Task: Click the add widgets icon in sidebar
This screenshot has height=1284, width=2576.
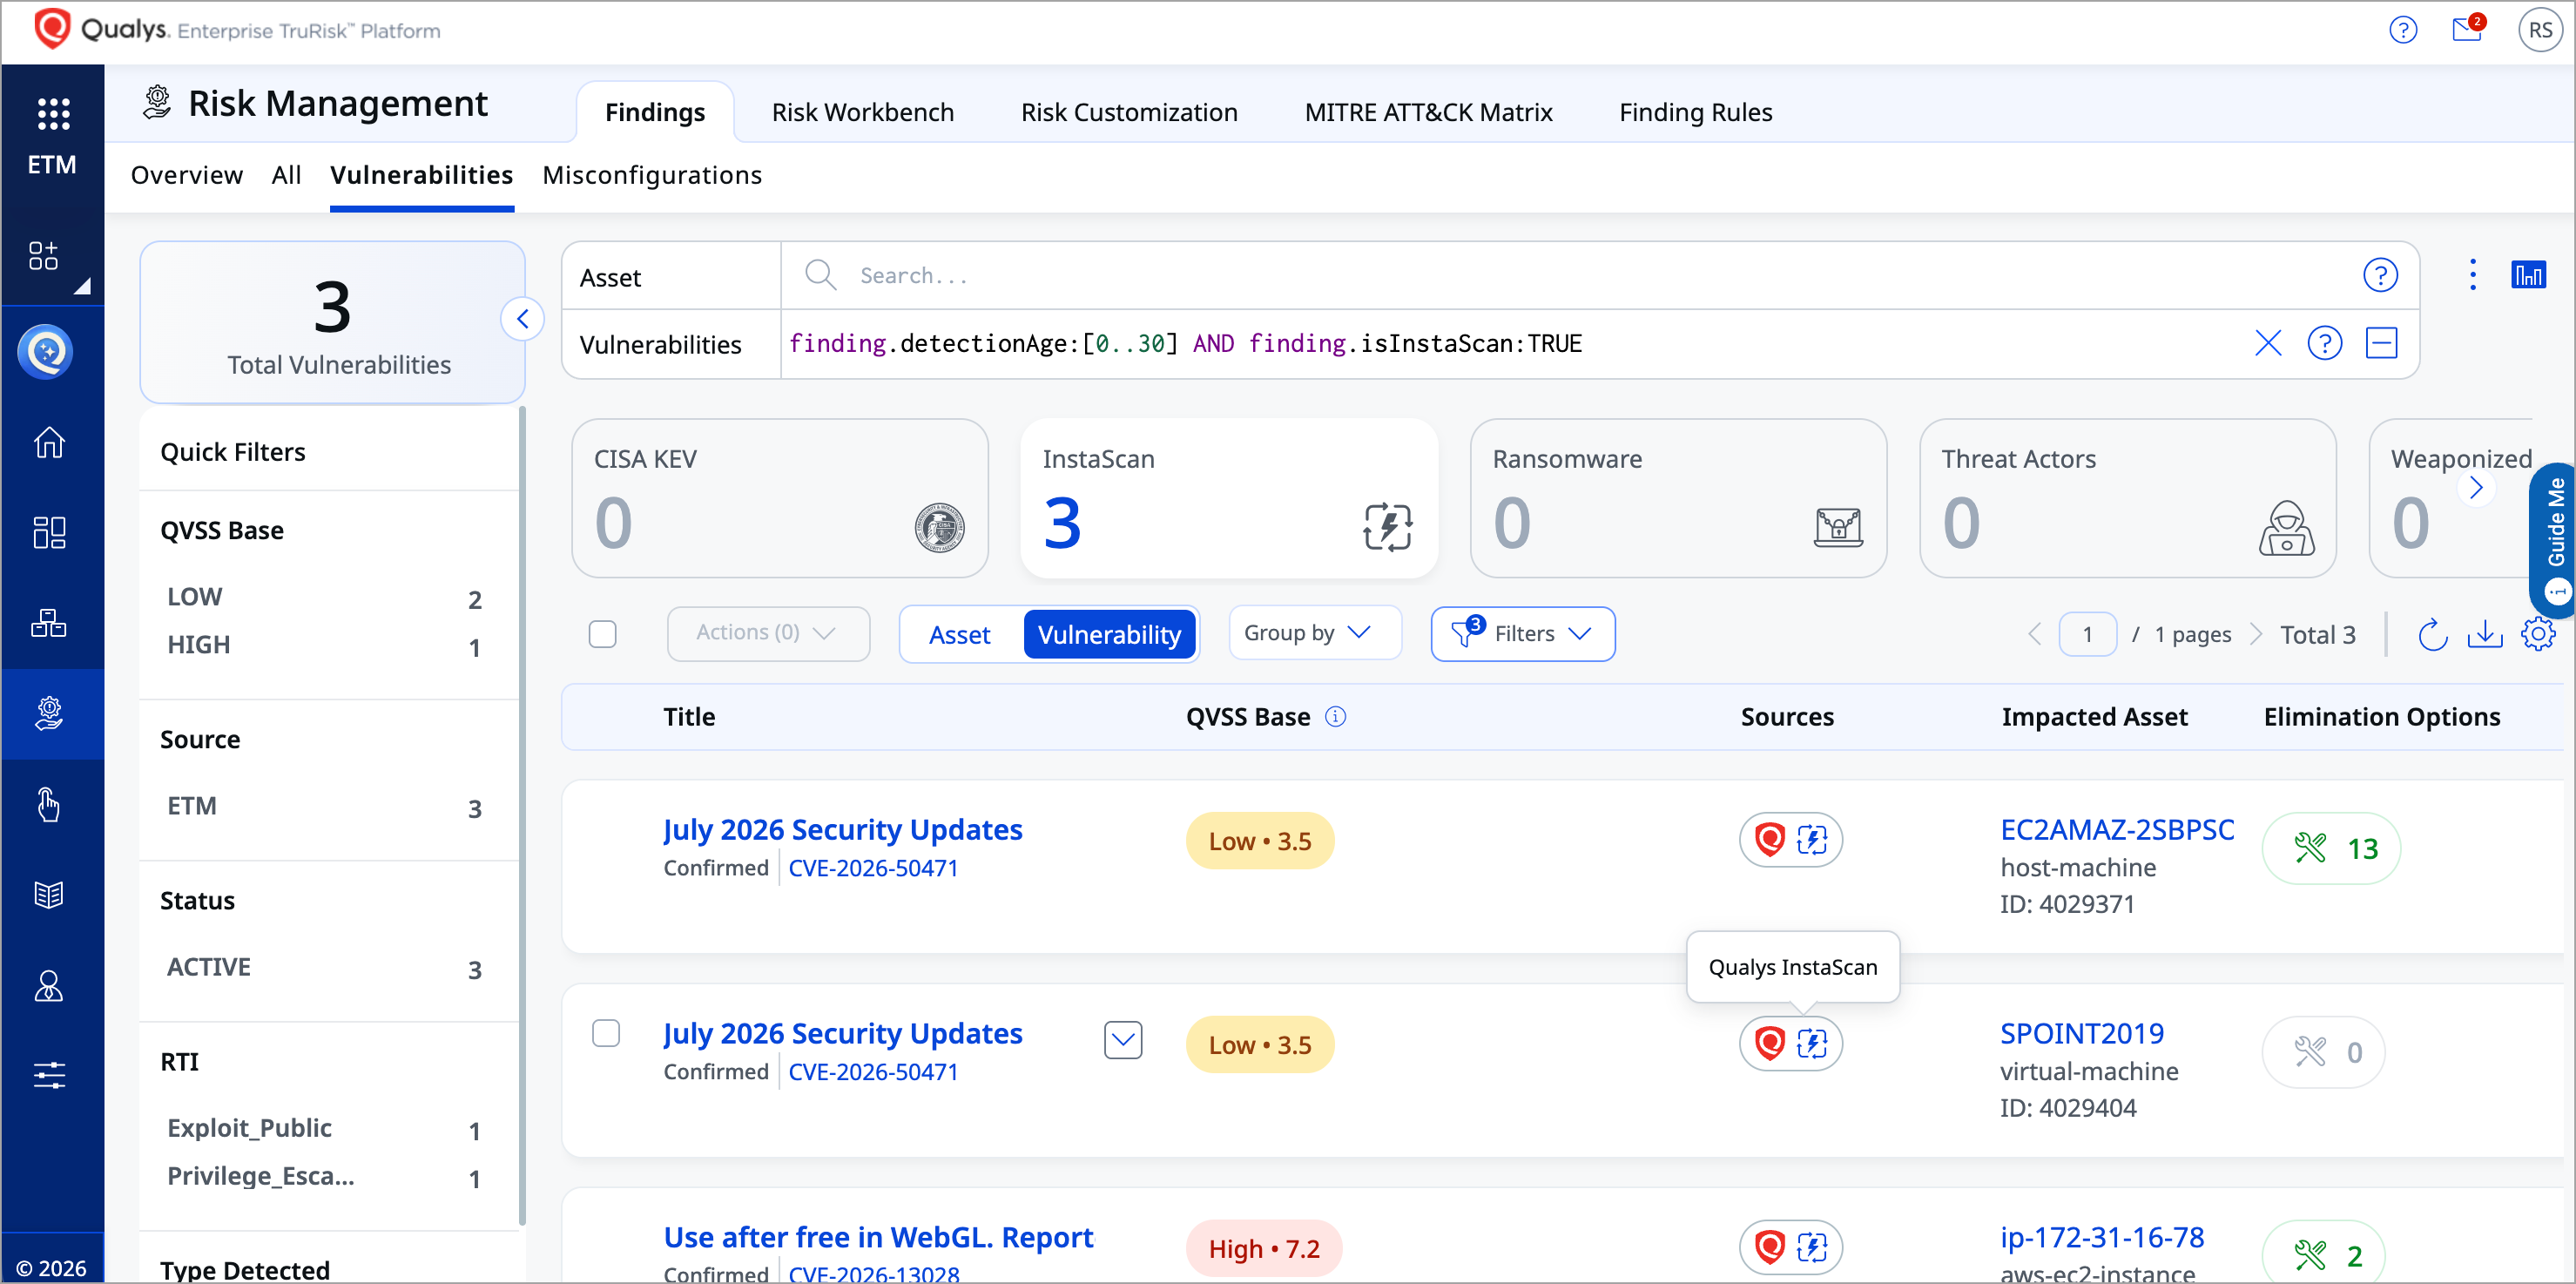Action: pos(44,256)
